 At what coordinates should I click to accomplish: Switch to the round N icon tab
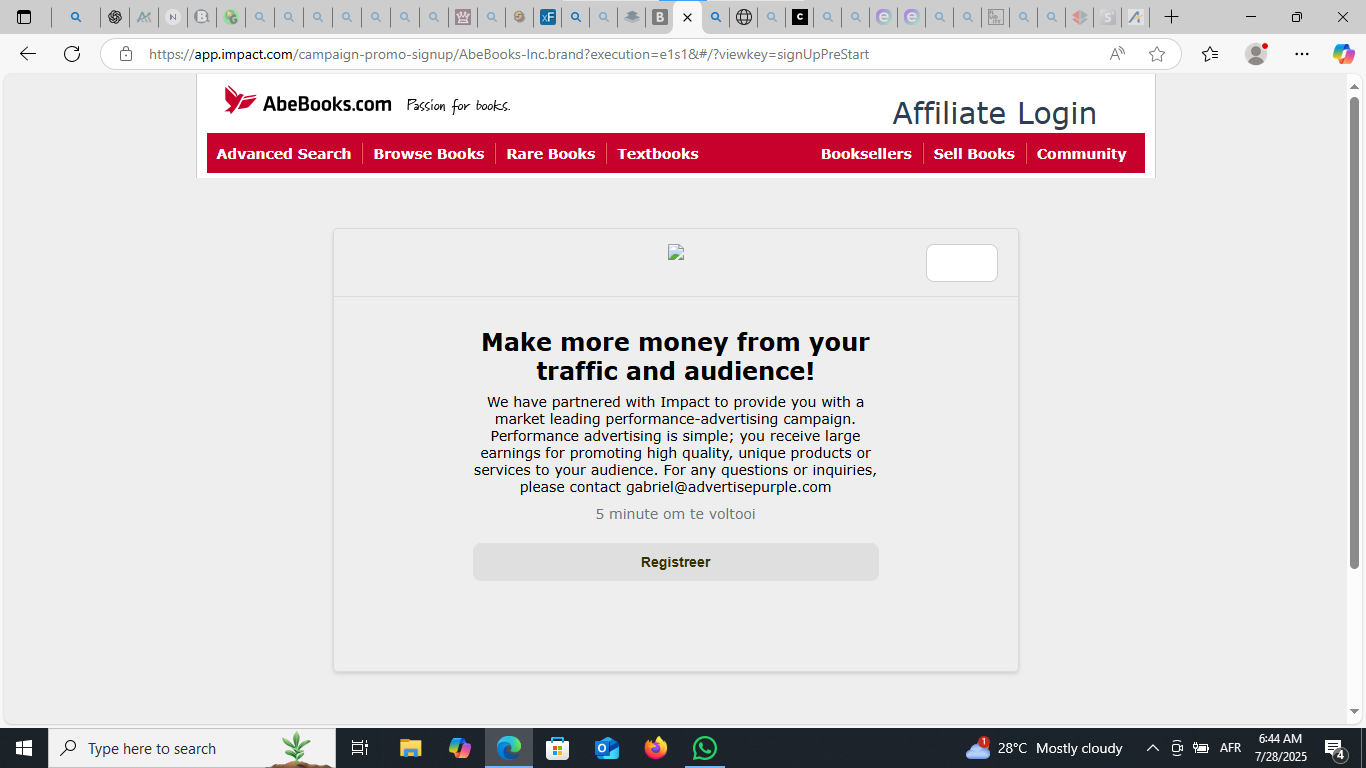172,17
